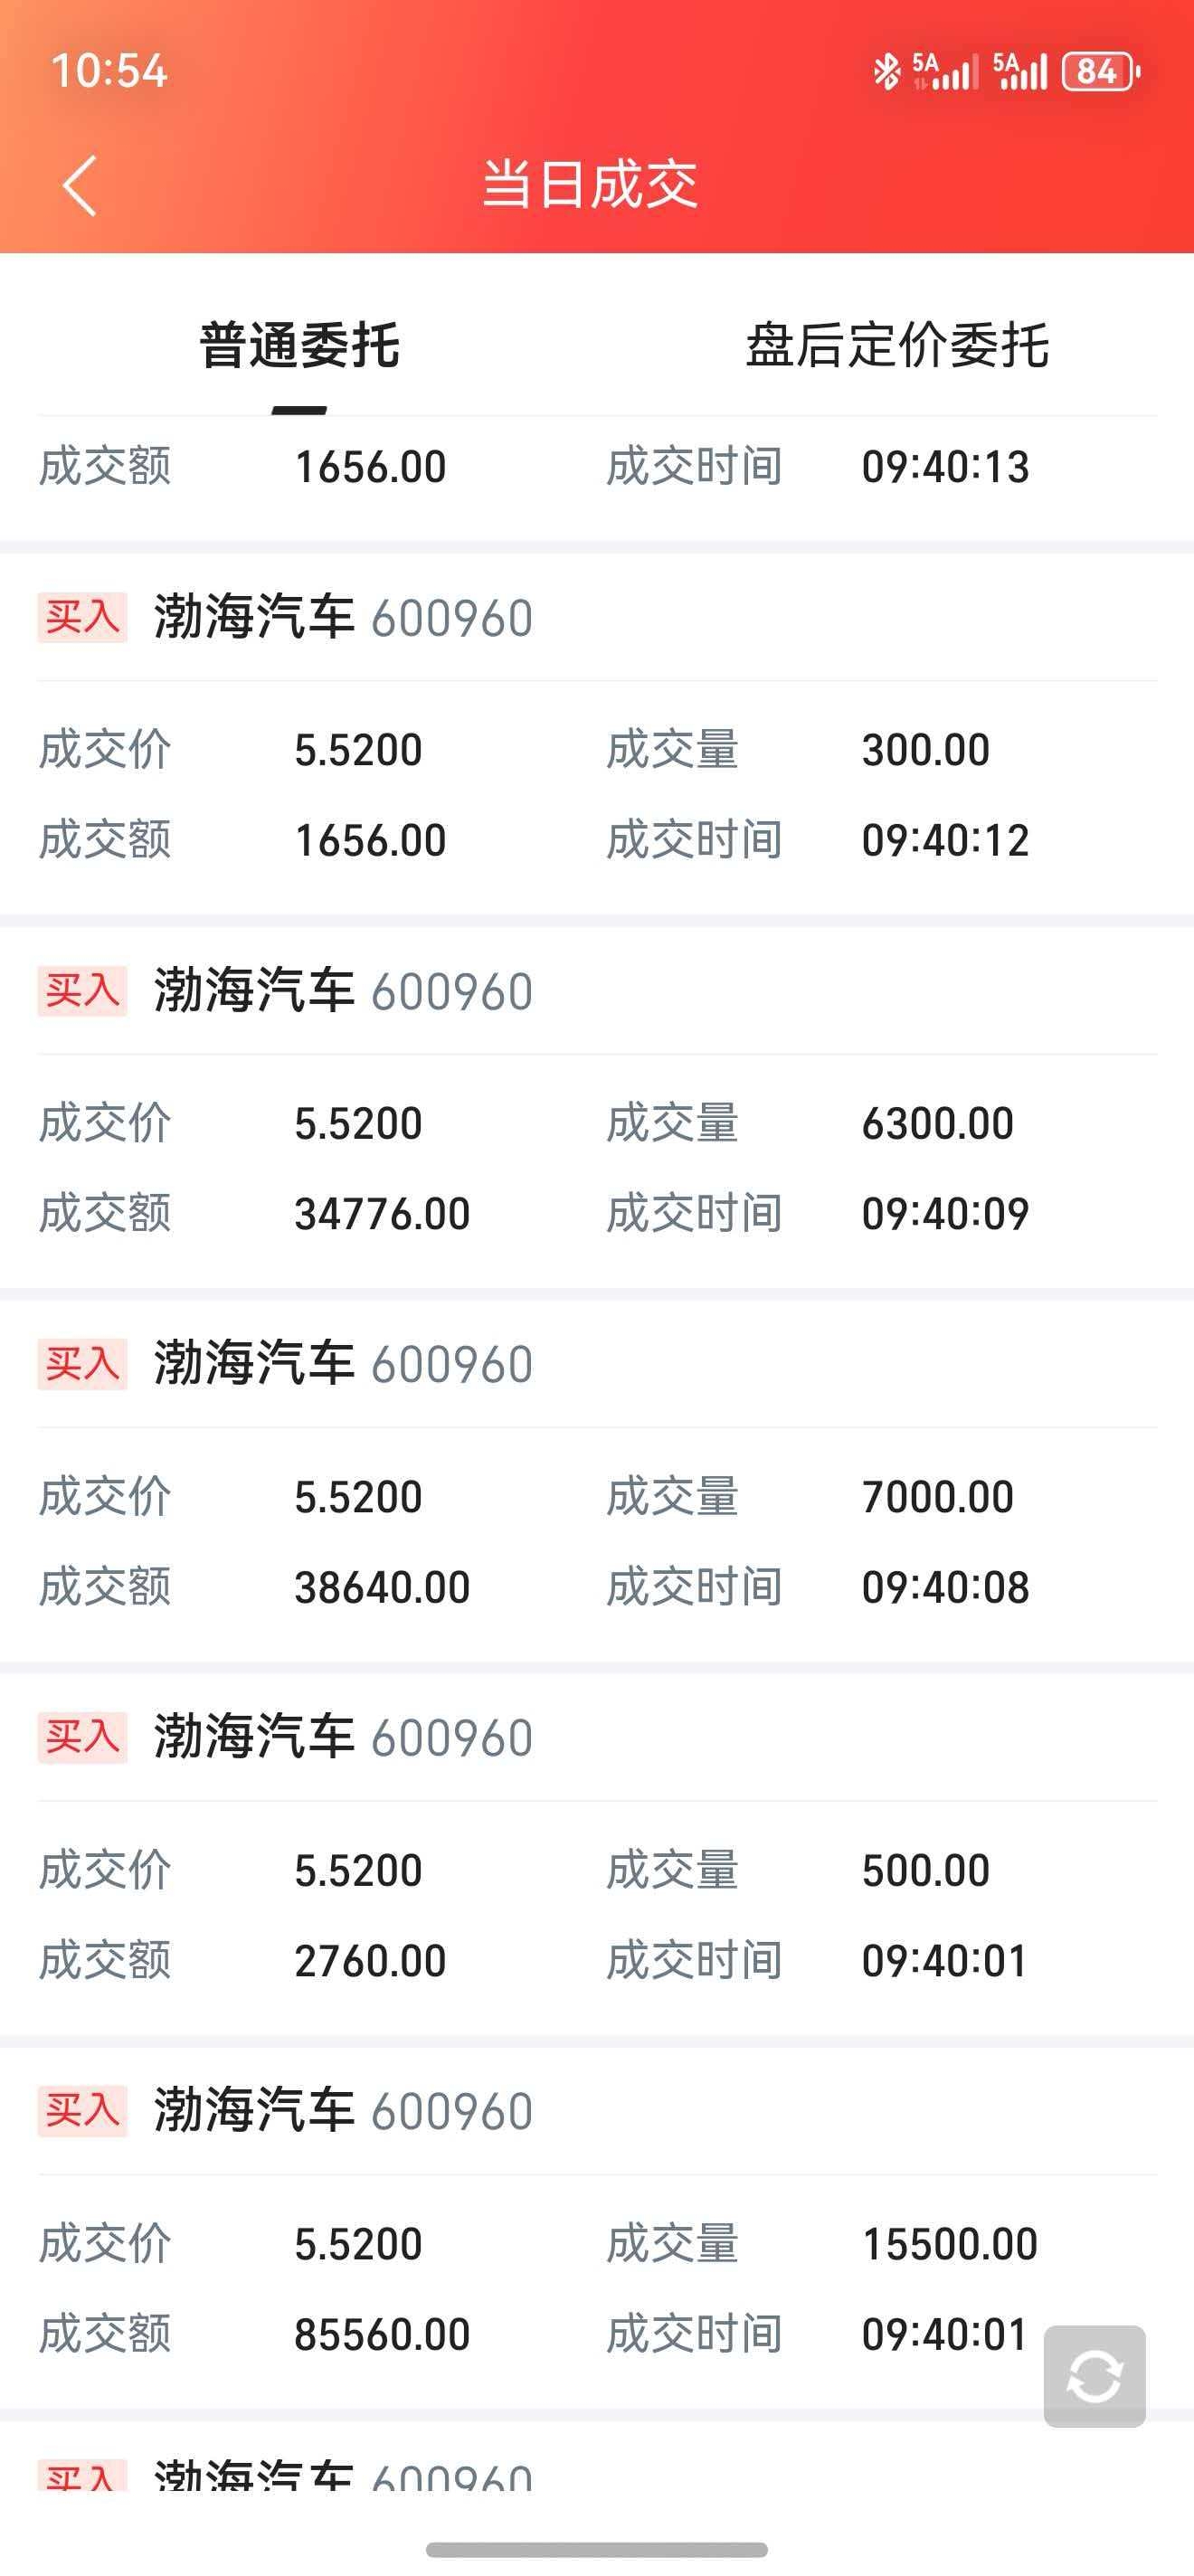Tap the 10:54 status bar clock
1194x2576 pixels.
pyautogui.click(x=109, y=71)
